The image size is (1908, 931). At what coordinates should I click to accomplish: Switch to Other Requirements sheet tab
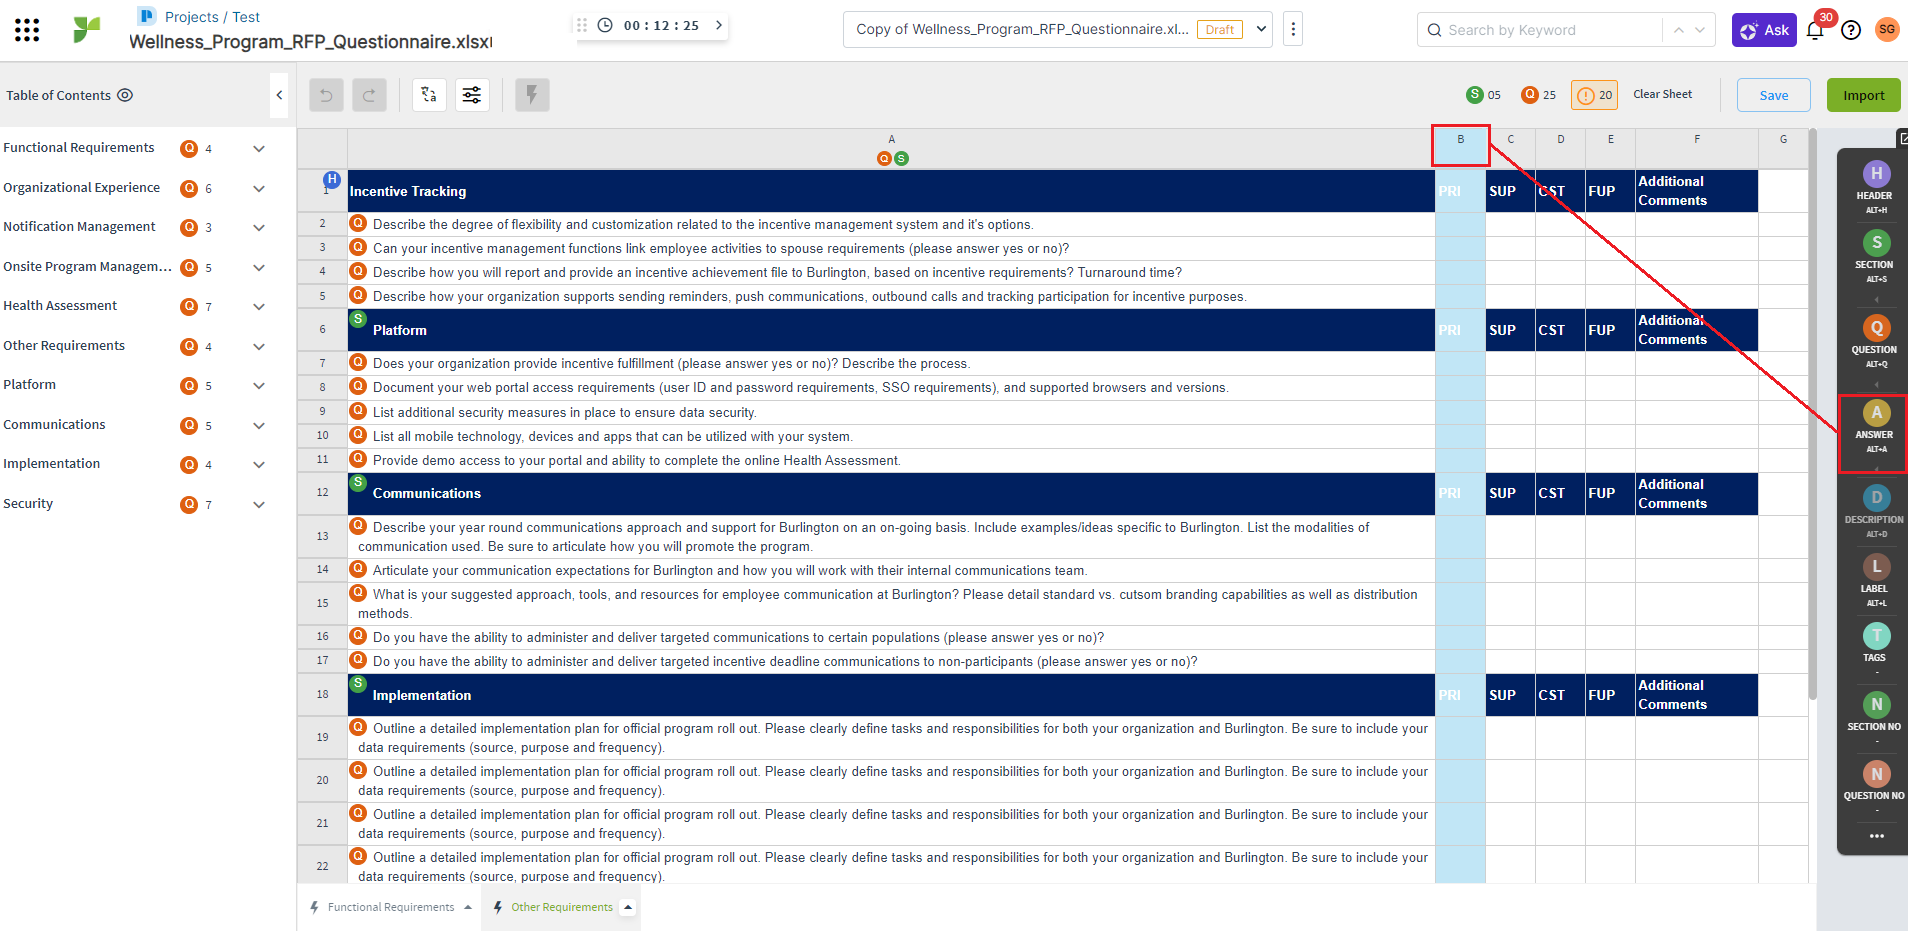click(561, 907)
